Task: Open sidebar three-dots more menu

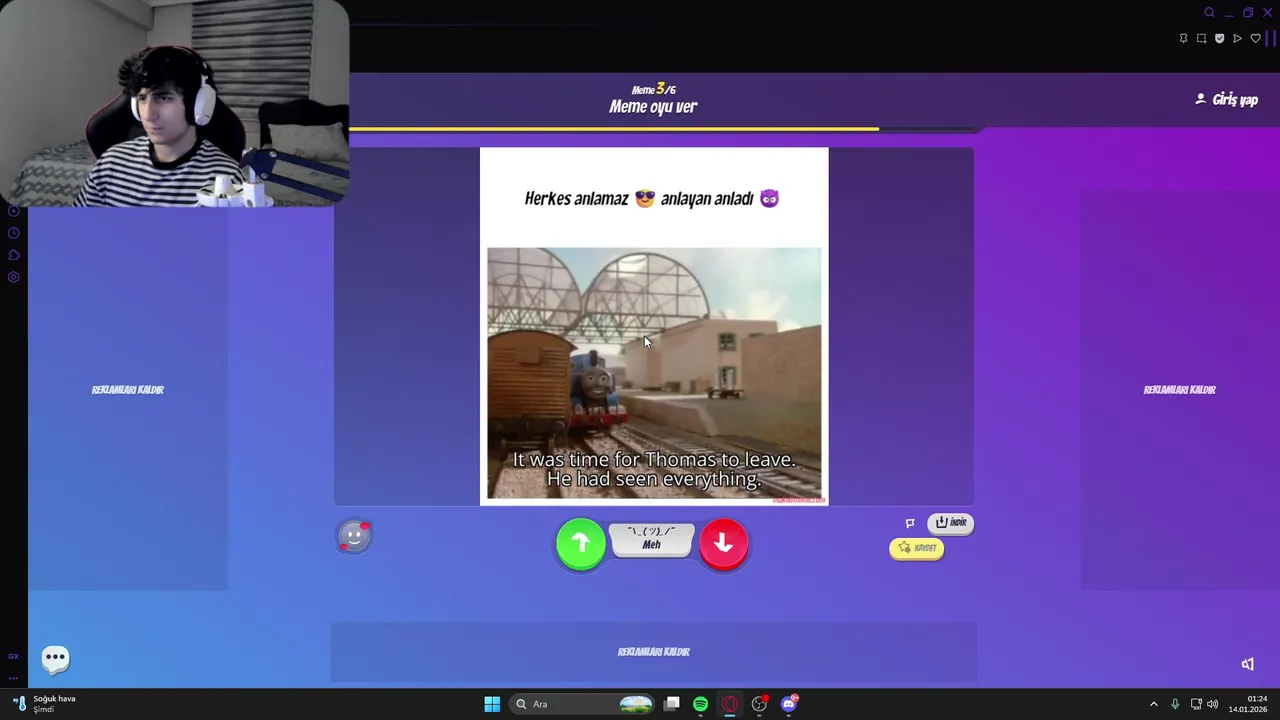Action: click(x=13, y=677)
